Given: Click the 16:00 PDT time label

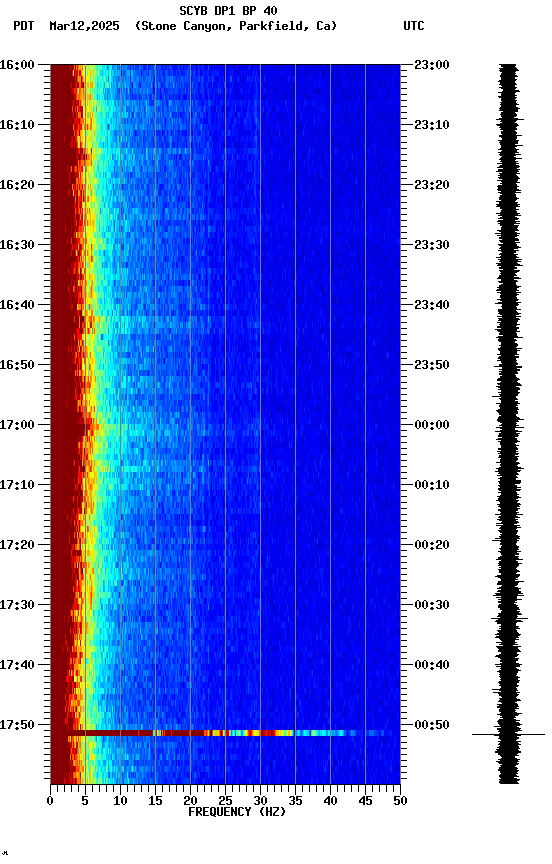Looking at the screenshot, I should [17, 65].
